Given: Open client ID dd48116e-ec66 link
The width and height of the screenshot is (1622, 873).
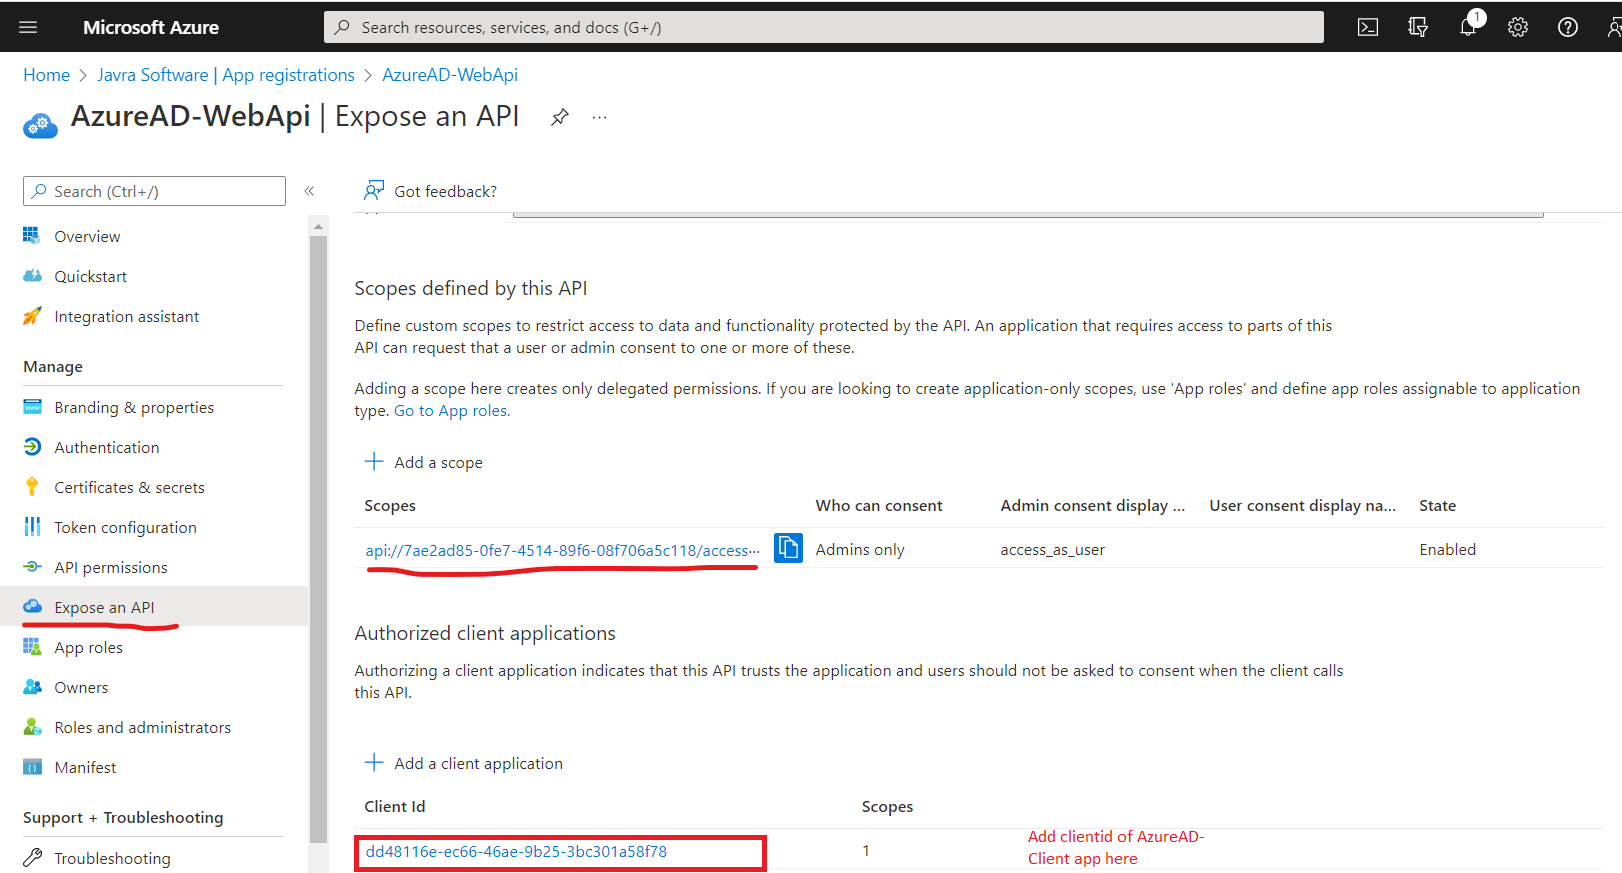Looking at the screenshot, I should point(516,851).
